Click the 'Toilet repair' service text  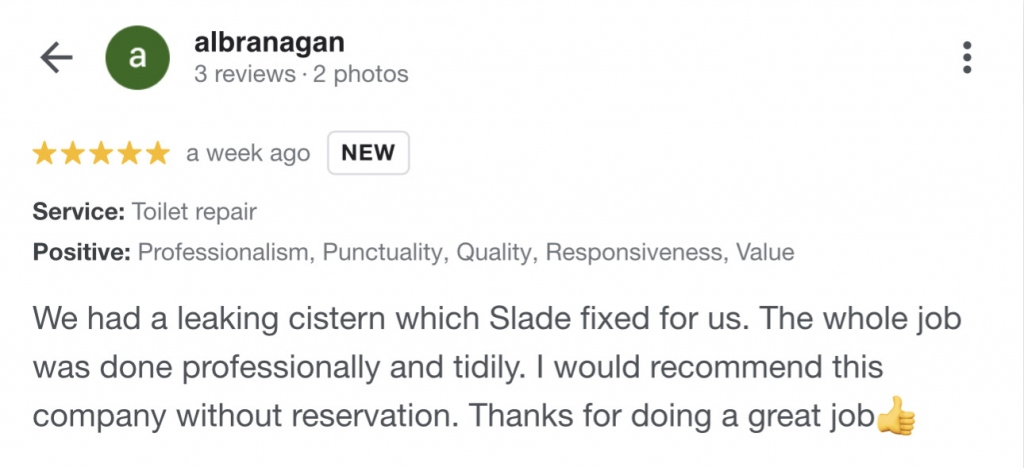pyautogui.click(x=195, y=212)
